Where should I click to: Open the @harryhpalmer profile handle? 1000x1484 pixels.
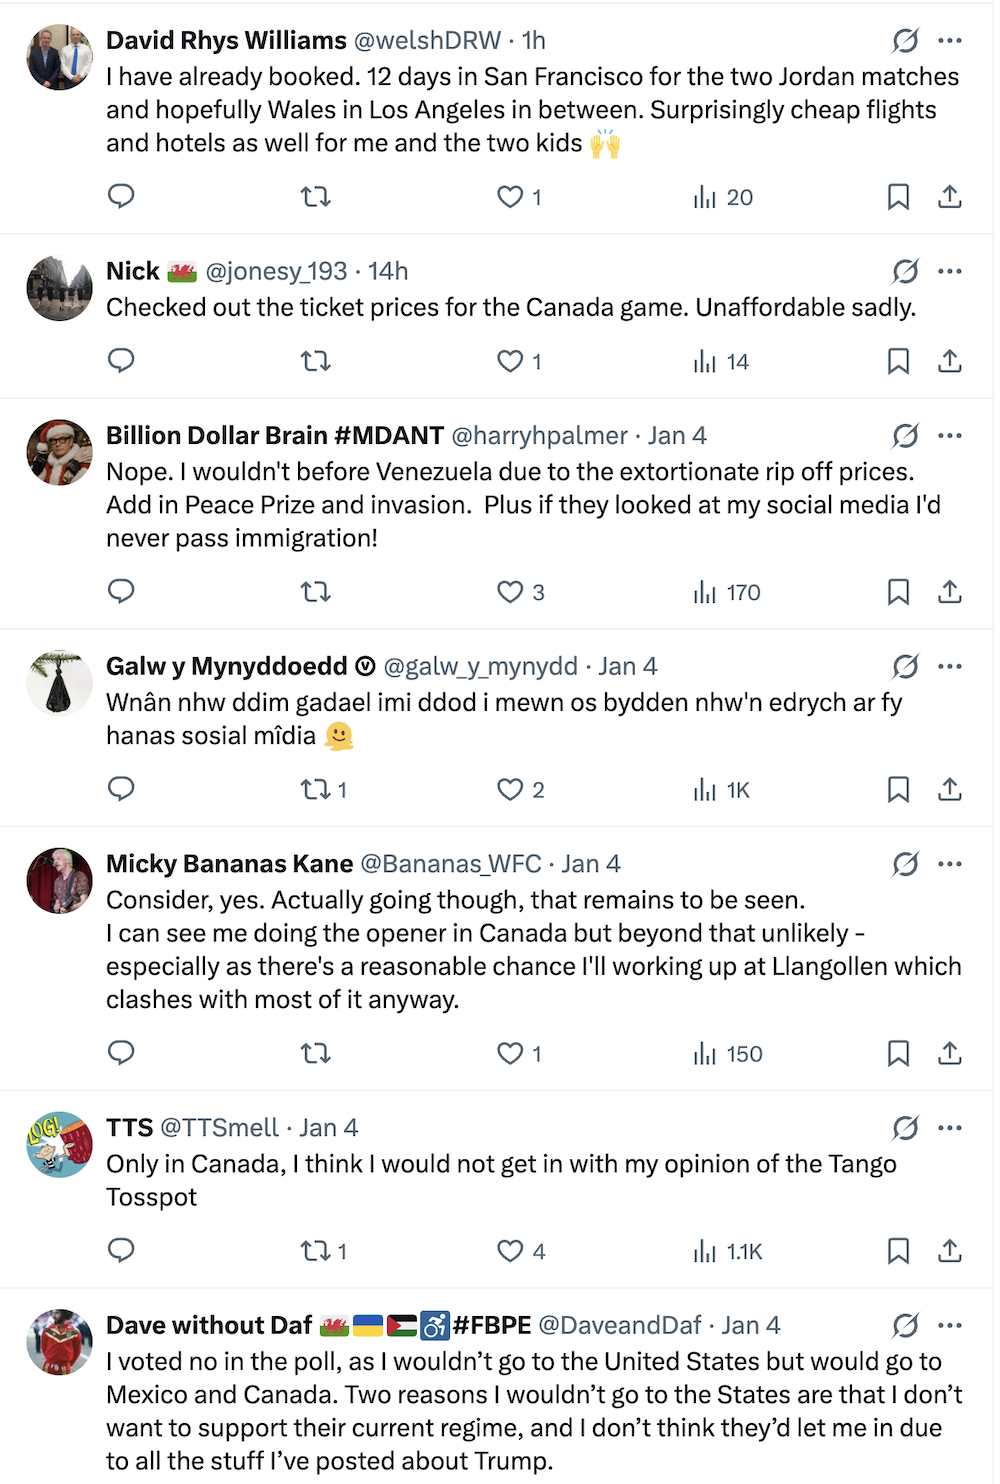(x=540, y=436)
